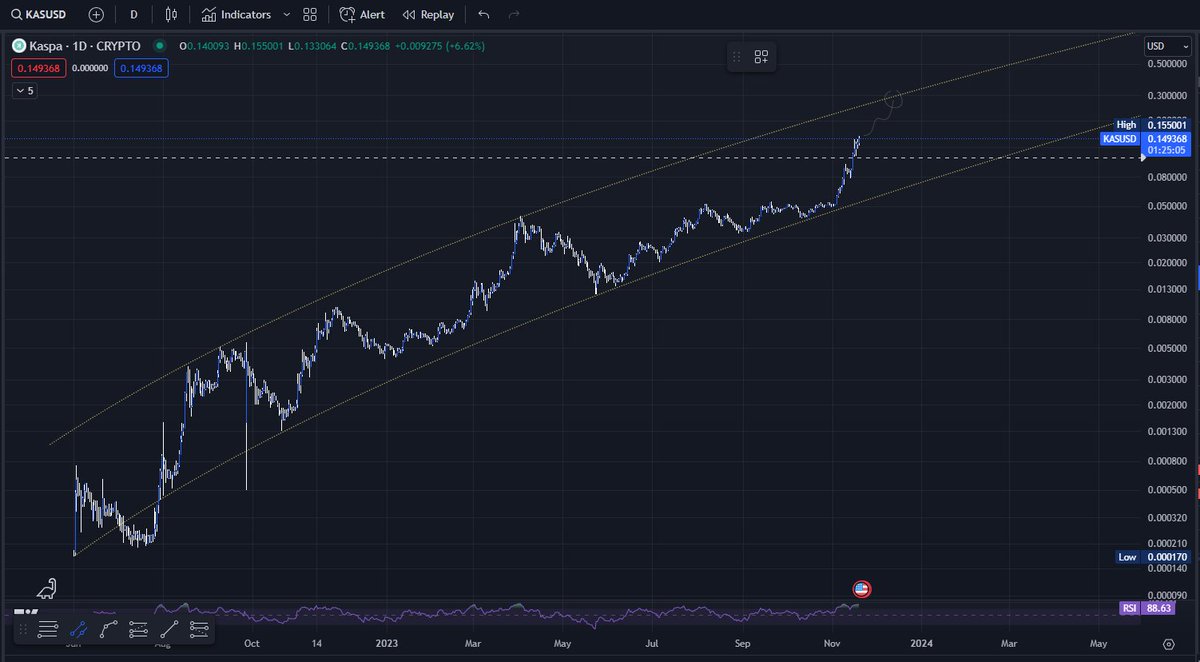Click the red sell price 0.149368
Viewport: 1200px width, 662px height.
[x=37, y=68]
